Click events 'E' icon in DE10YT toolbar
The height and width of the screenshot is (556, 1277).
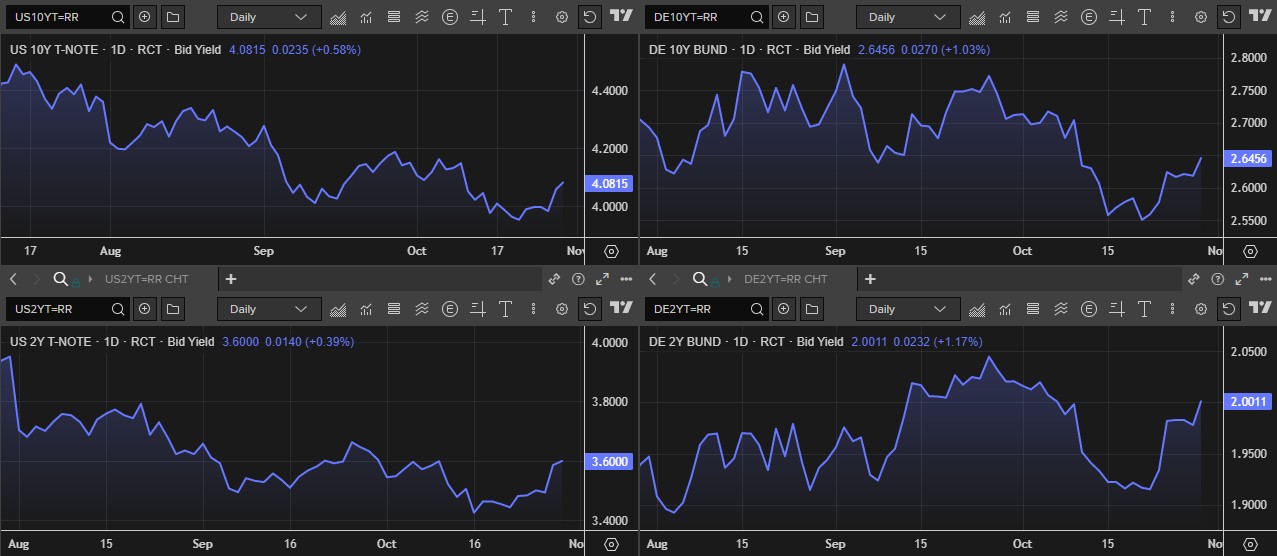(x=1089, y=17)
